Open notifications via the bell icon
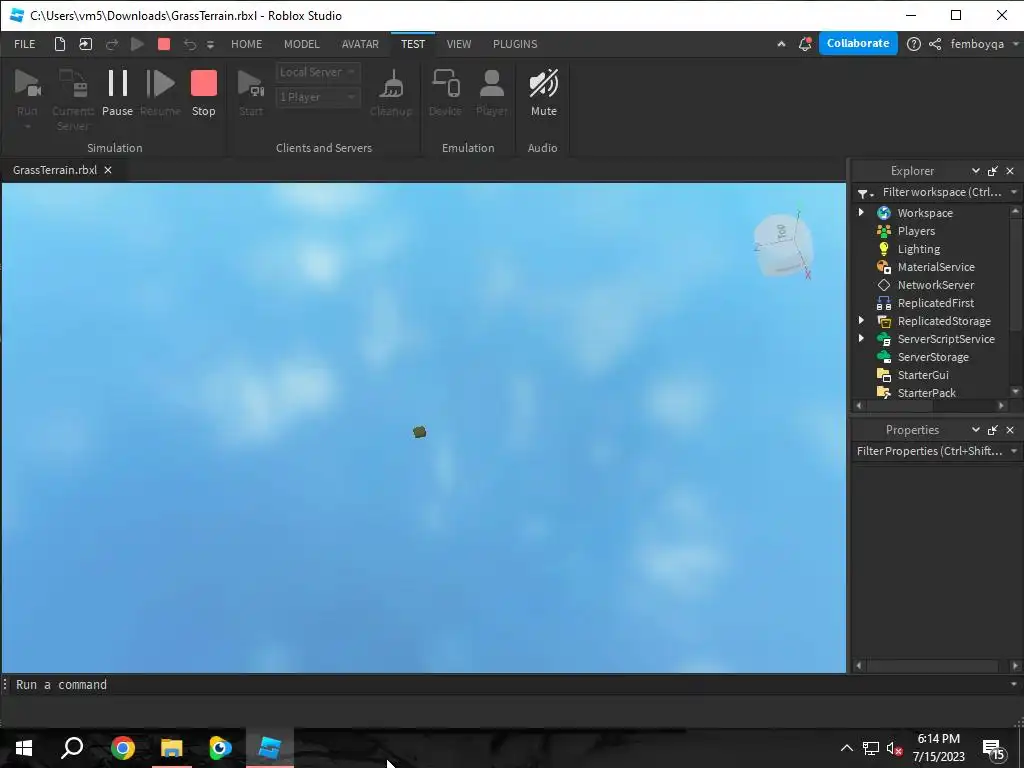1024x768 pixels. [x=805, y=44]
